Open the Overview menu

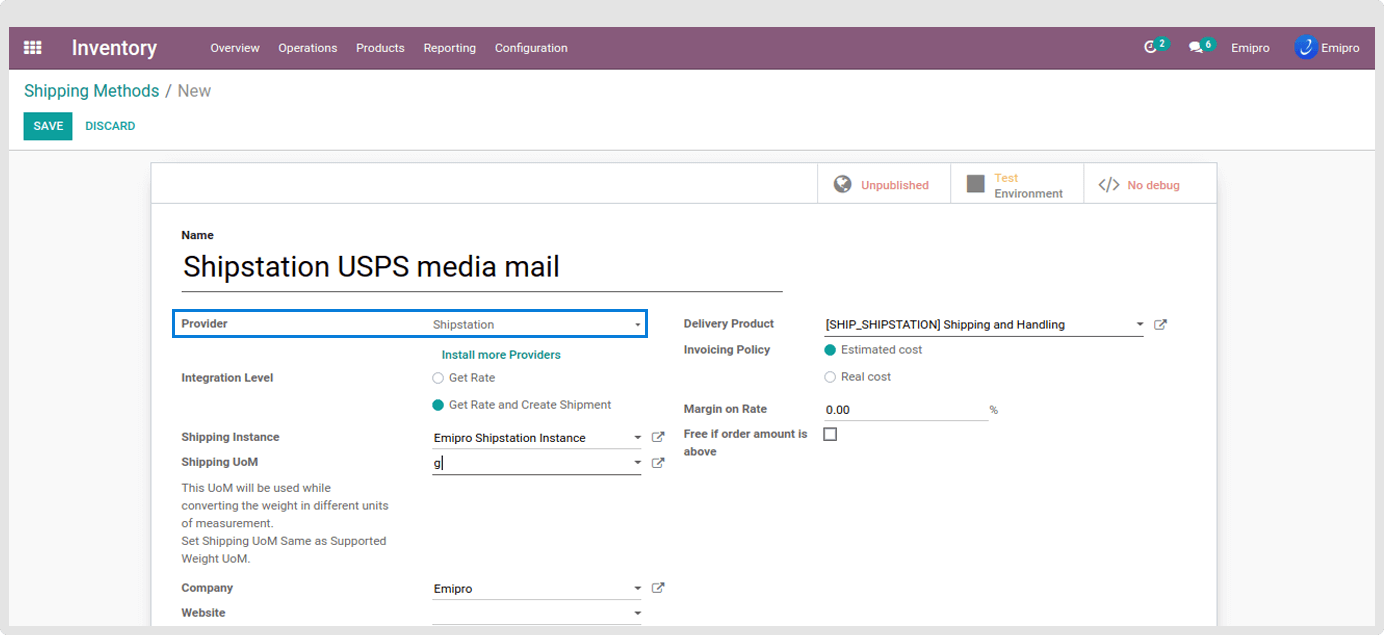(x=235, y=48)
